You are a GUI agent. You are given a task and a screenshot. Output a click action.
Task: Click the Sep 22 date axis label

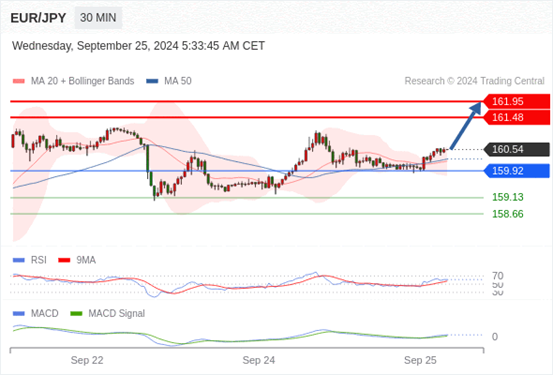click(87, 361)
